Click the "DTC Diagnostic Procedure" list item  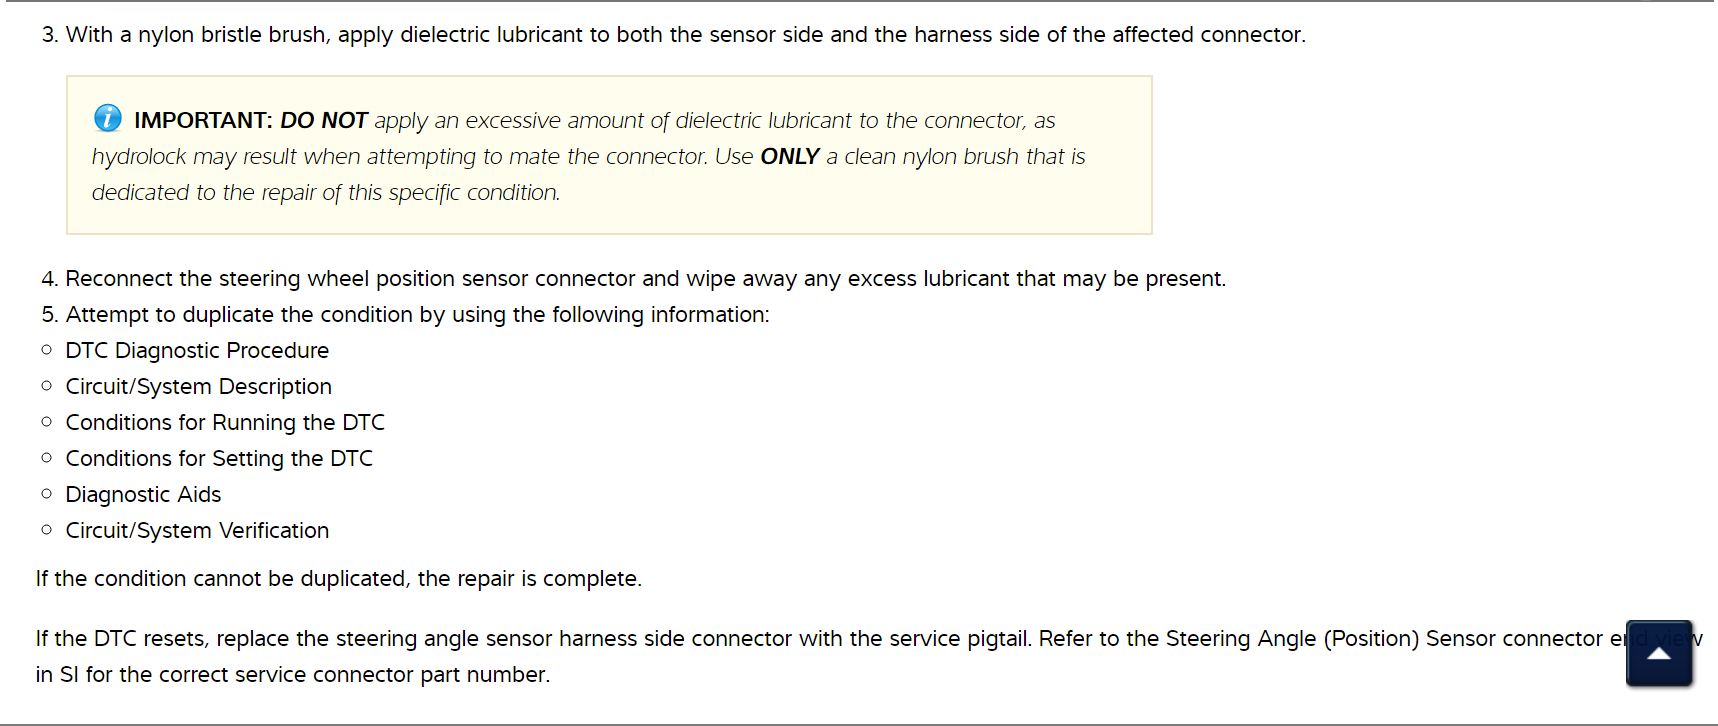point(197,350)
